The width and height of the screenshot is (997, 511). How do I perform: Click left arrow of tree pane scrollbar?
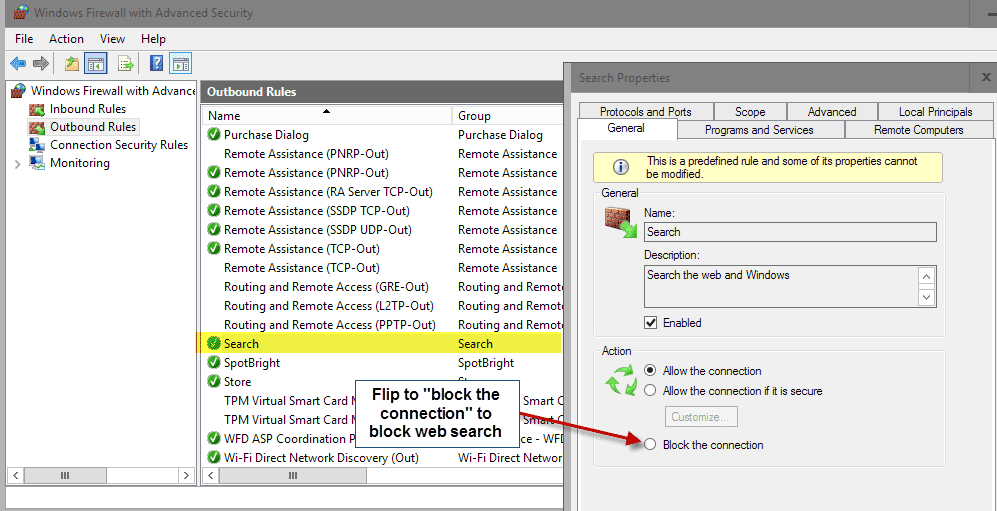[15, 475]
